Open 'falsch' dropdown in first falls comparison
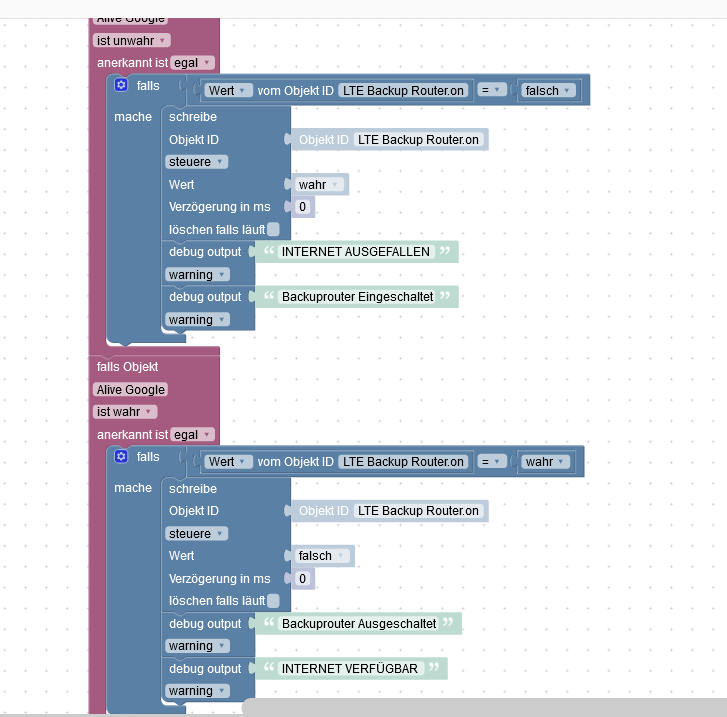This screenshot has height=717, width=727. [548, 90]
